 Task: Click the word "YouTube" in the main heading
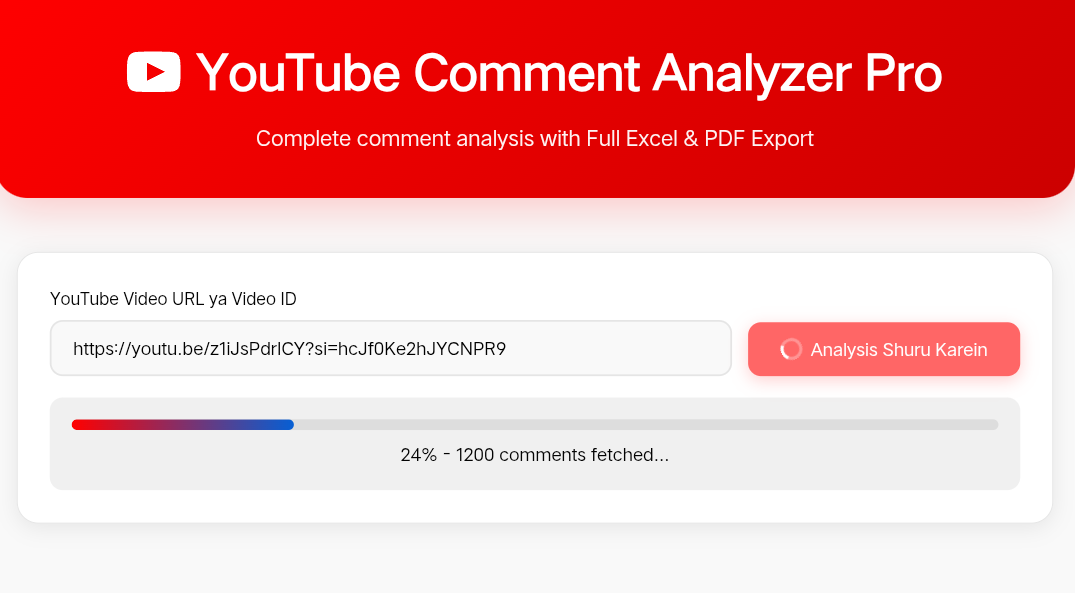pos(298,73)
